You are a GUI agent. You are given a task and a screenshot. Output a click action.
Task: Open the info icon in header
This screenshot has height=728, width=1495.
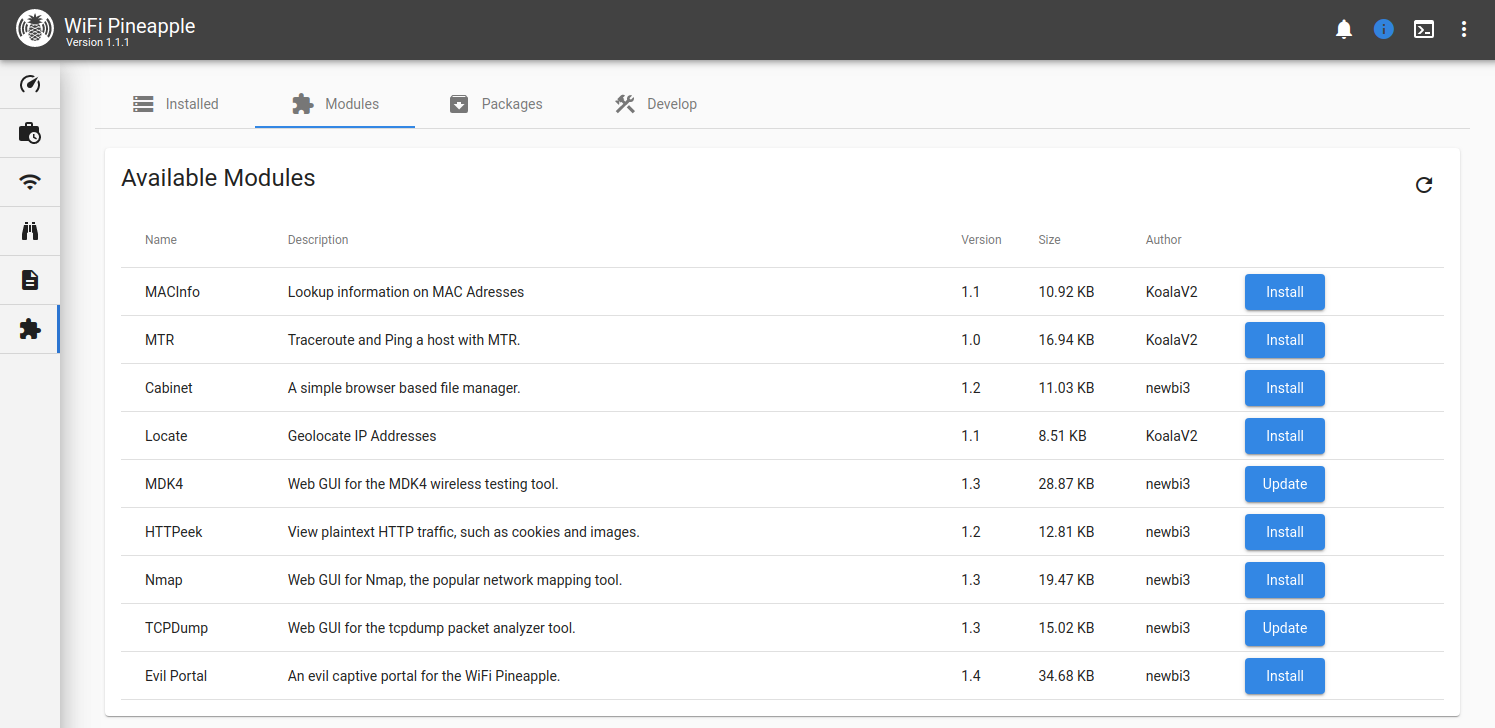pyautogui.click(x=1384, y=29)
